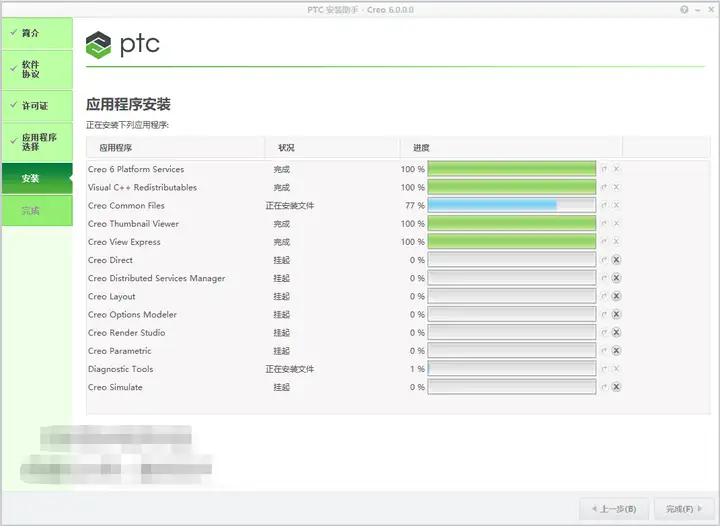The image size is (720, 526).
Task: Click 正在安装文件 status of Creo Common Files
Action: (x=290, y=206)
